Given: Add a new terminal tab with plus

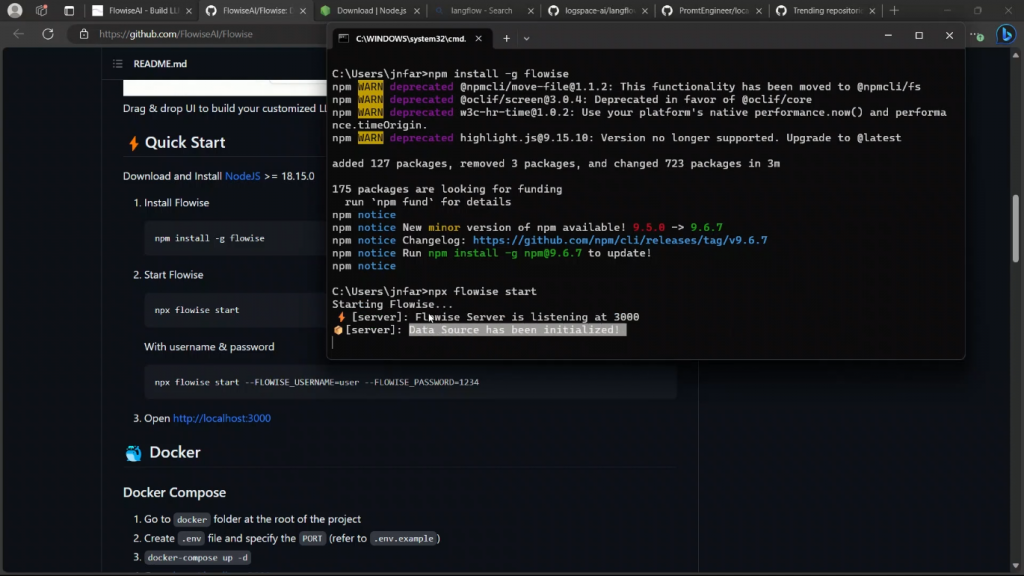Looking at the screenshot, I should 506,38.
